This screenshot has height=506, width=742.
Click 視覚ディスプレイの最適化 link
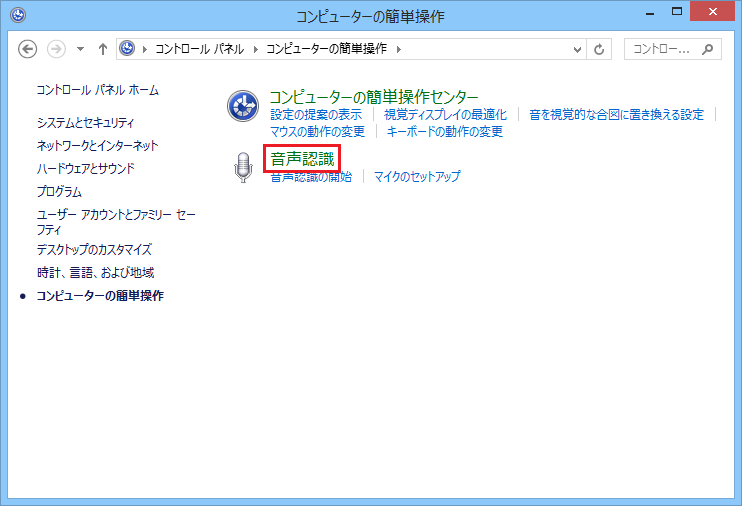[x=445, y=115]
